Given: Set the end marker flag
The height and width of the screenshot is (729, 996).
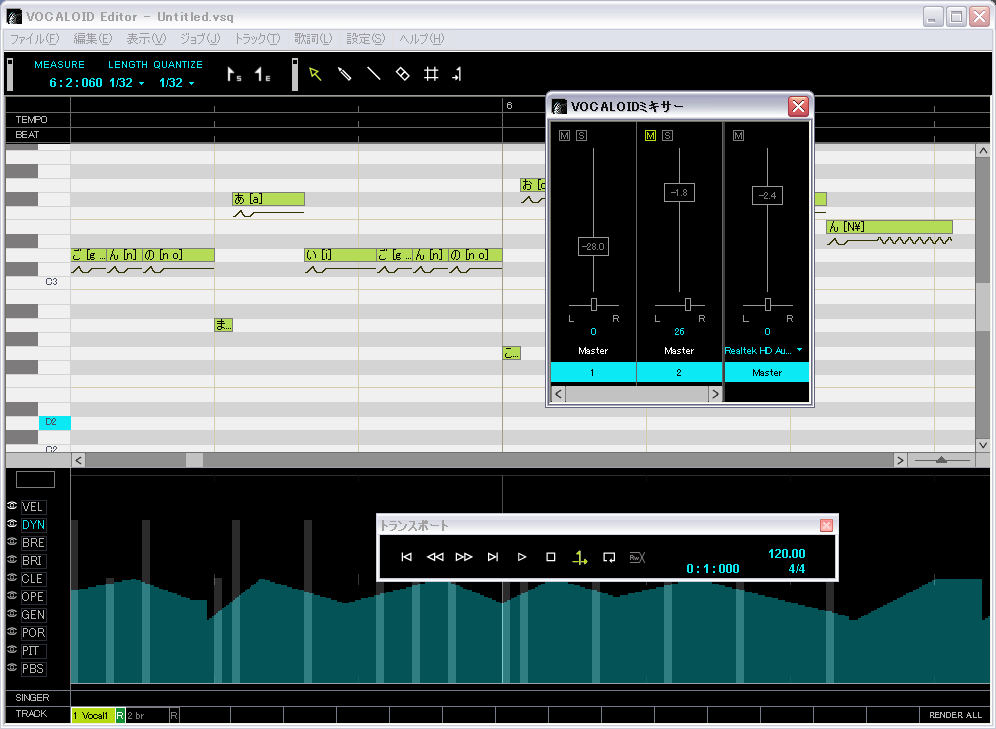Looking at the screenshot, I should click(262, 75).
